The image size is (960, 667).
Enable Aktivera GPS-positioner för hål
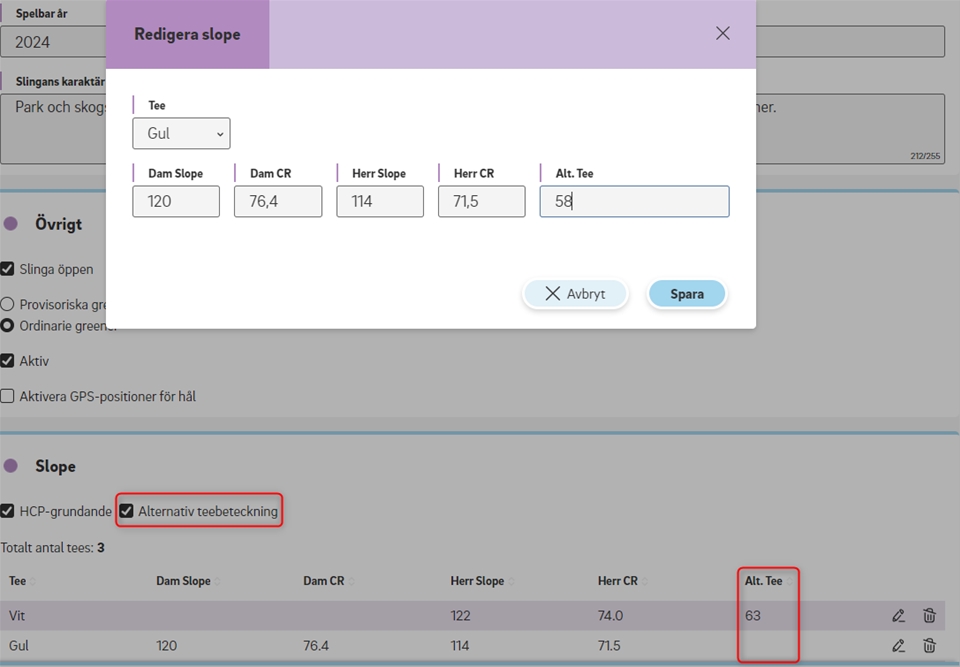pos(8,397)
